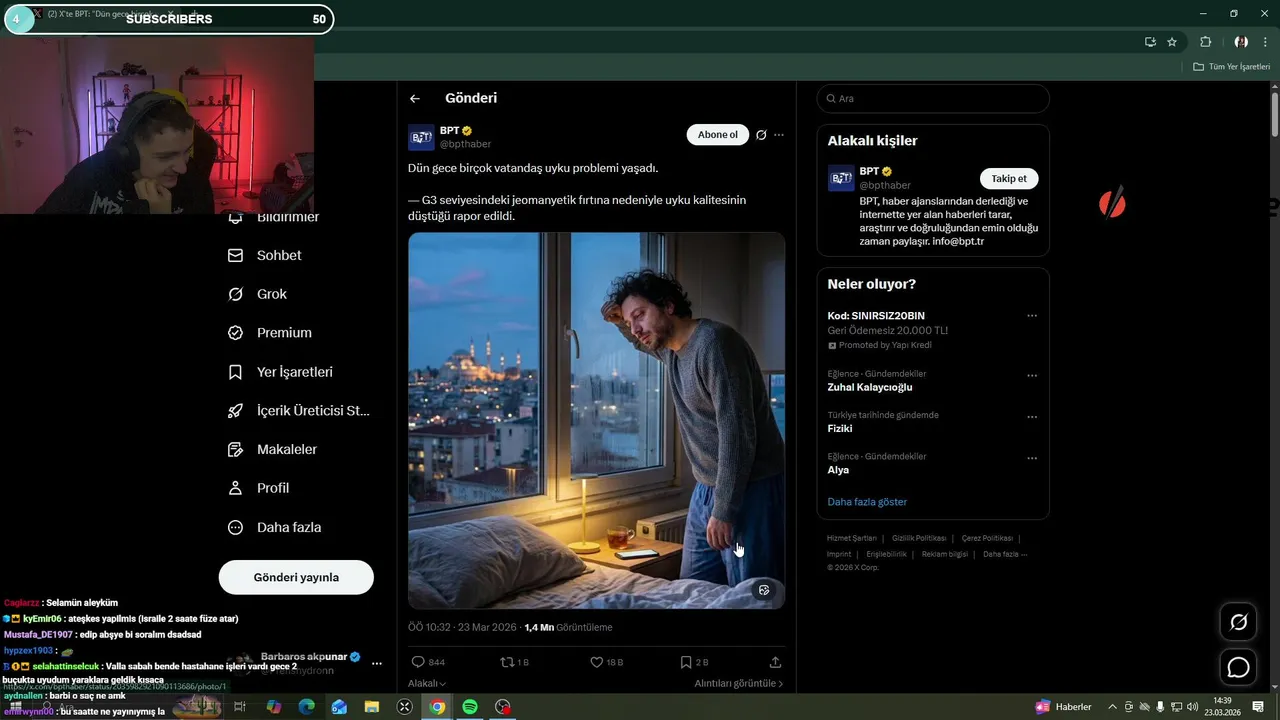The width and height of the screenshot is (1280, 720).
Task: Click the back arrow next to Gönderi
Action: [415, 98]
